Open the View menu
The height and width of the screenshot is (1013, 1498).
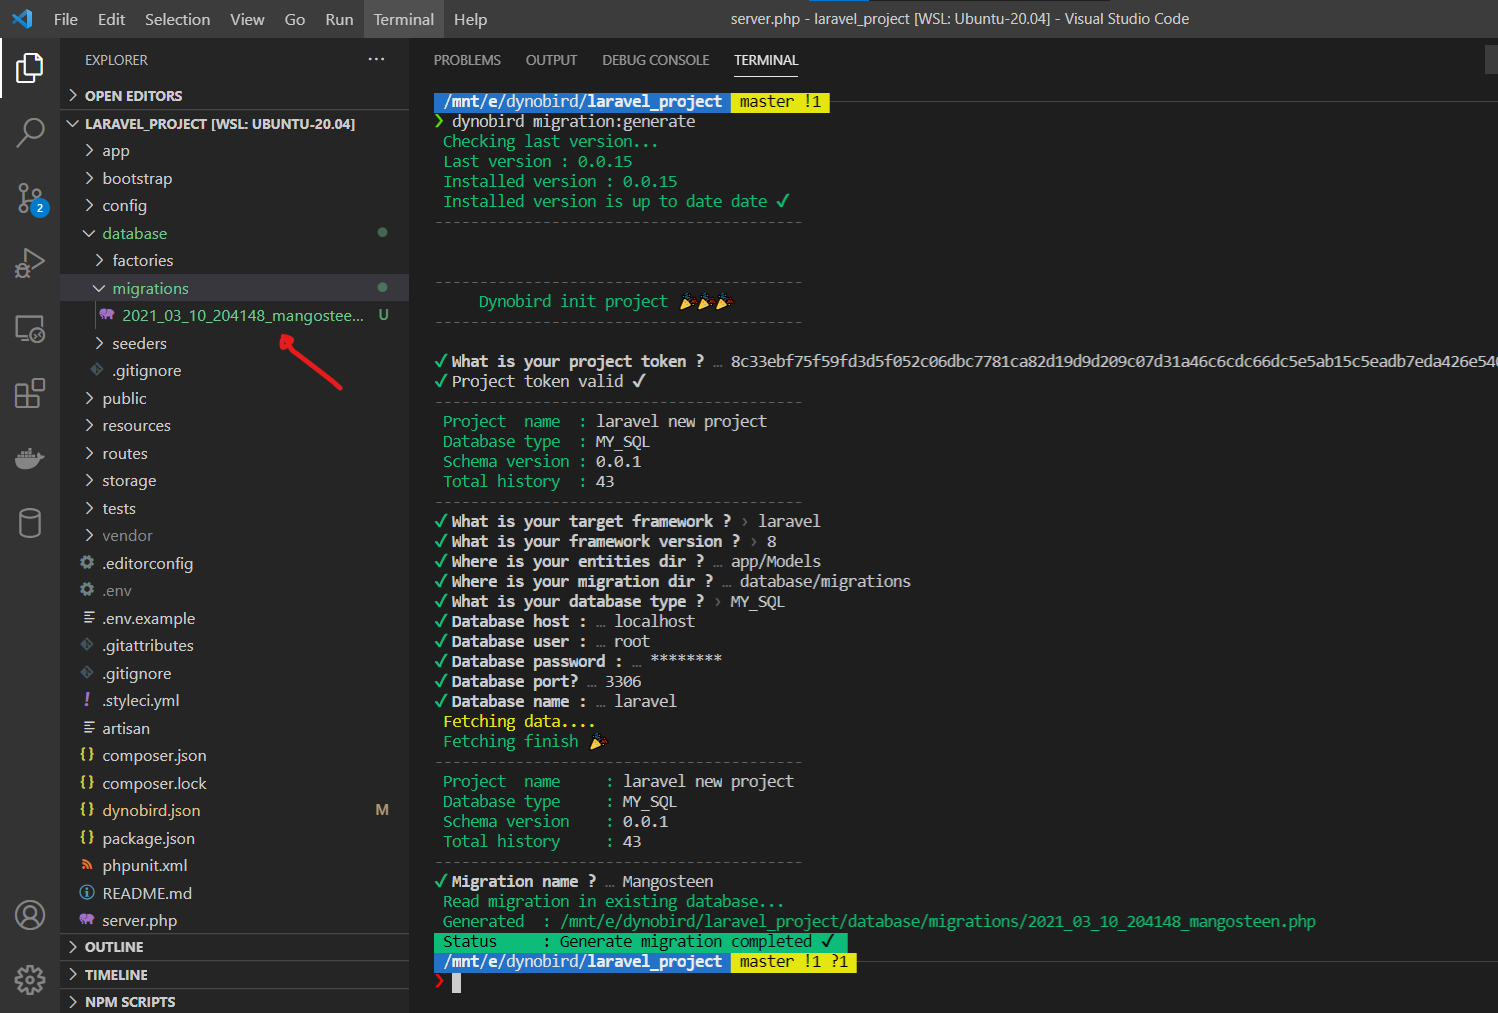[x=247, y=19]
